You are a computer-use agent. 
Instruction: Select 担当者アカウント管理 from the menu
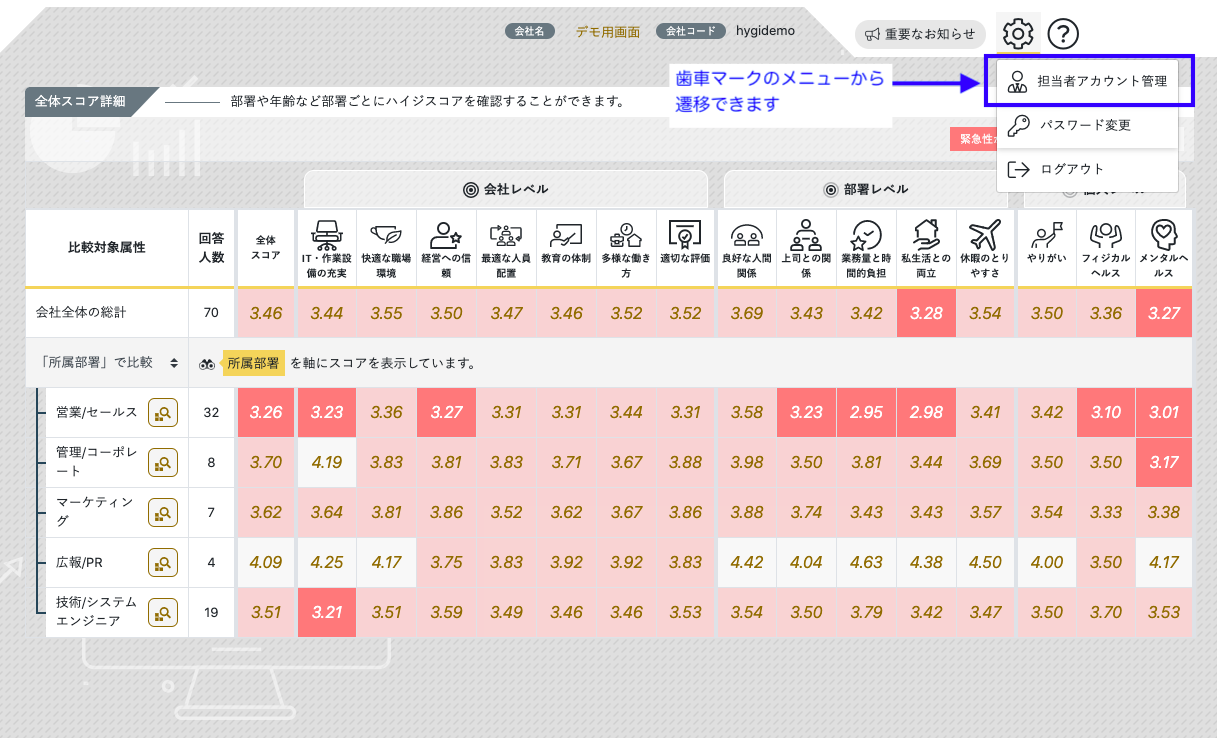tap(1089, 81)
